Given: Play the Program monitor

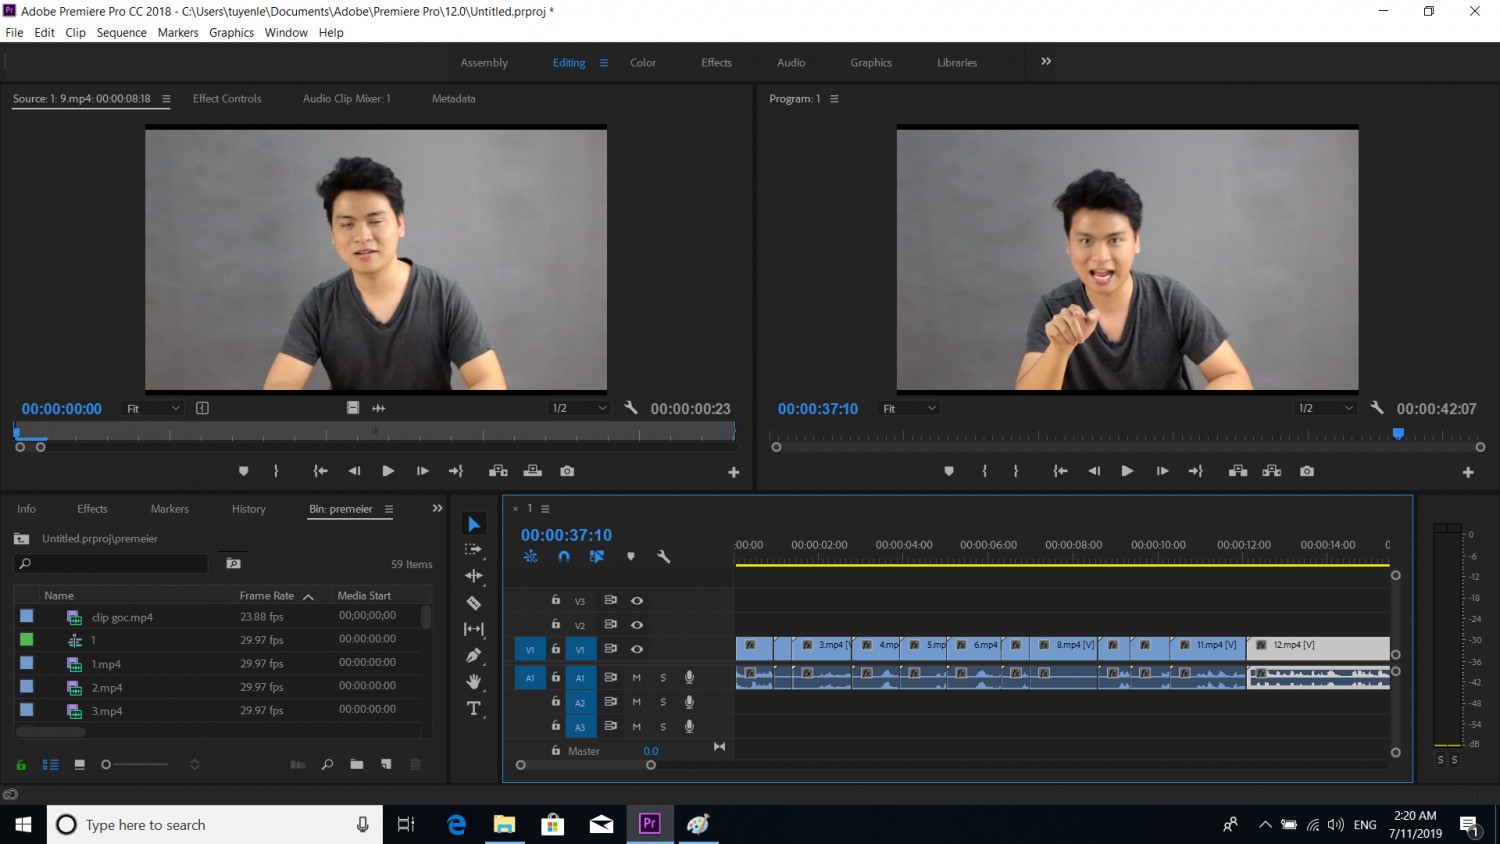Looking at the screenshot, I should [1127, 471].
